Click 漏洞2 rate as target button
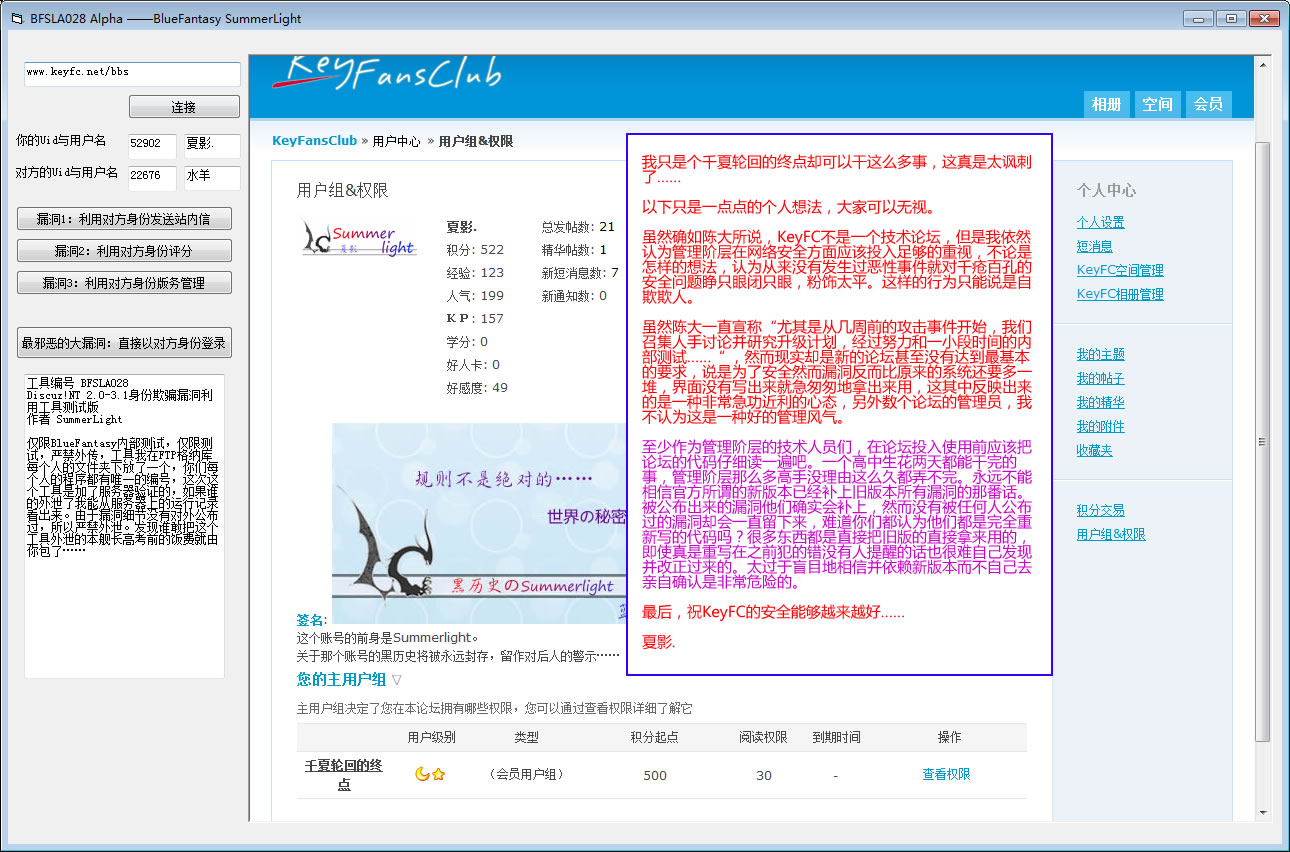This screenshot has width=1290, height=852. (x=124, y=251)
